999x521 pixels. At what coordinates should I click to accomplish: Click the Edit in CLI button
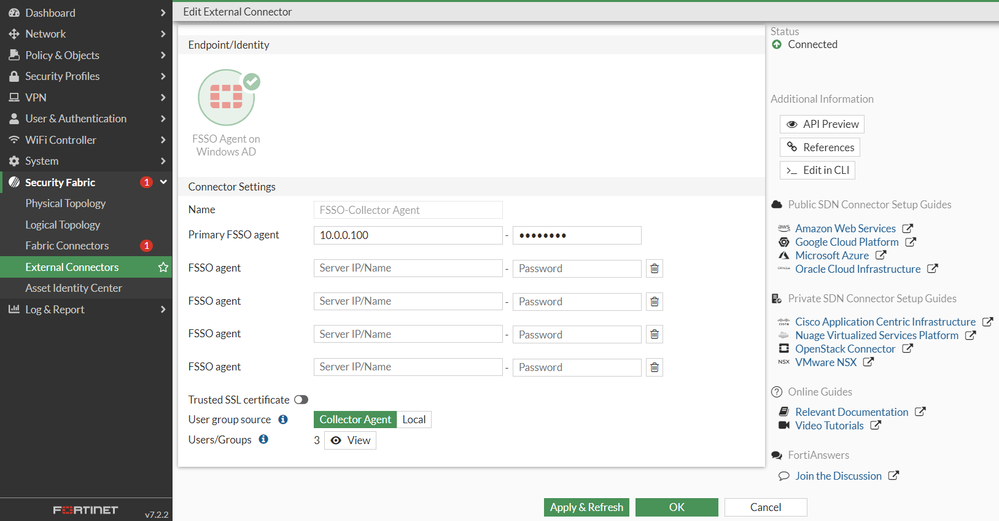pos(817,170)
